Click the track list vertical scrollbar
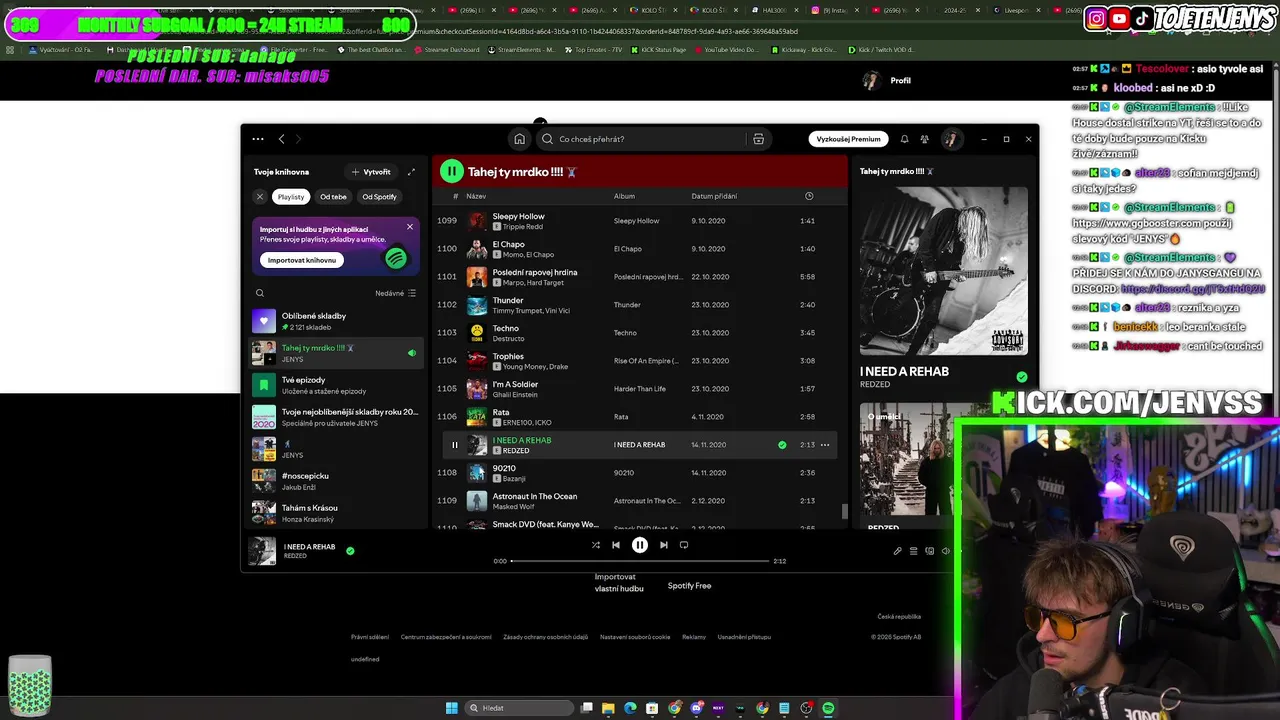Screen dimensions: 1280x720 845,511
